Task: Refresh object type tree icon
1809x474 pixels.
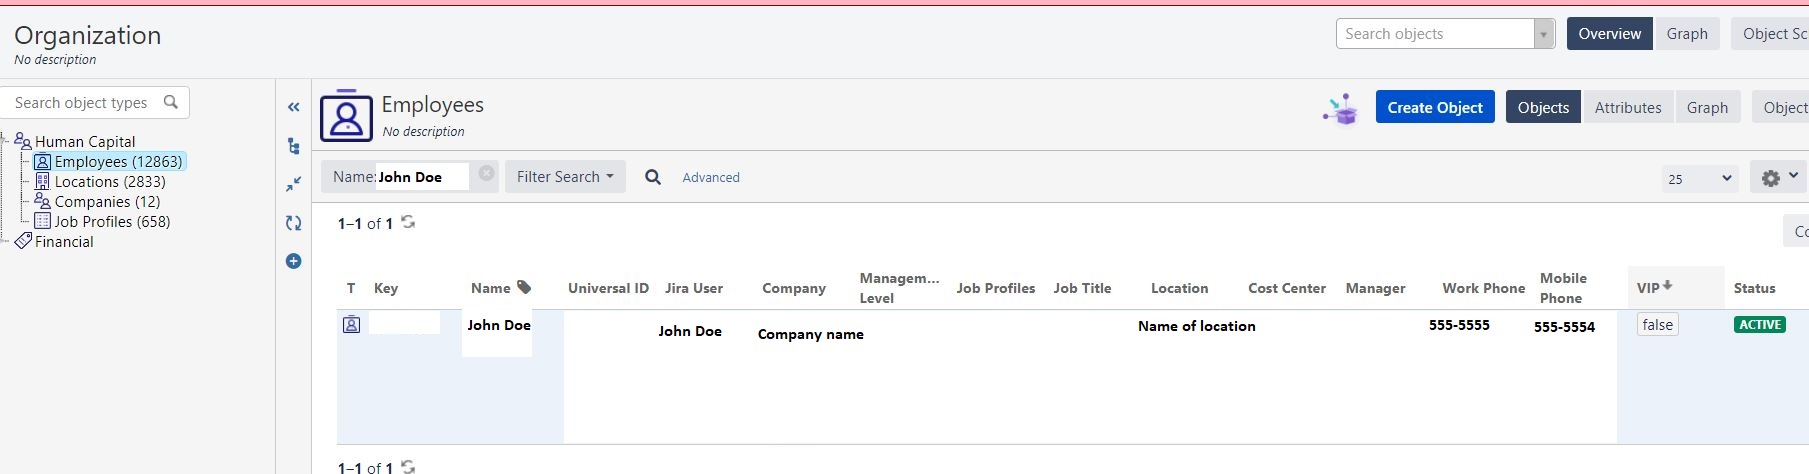Action: coord(294,223)
